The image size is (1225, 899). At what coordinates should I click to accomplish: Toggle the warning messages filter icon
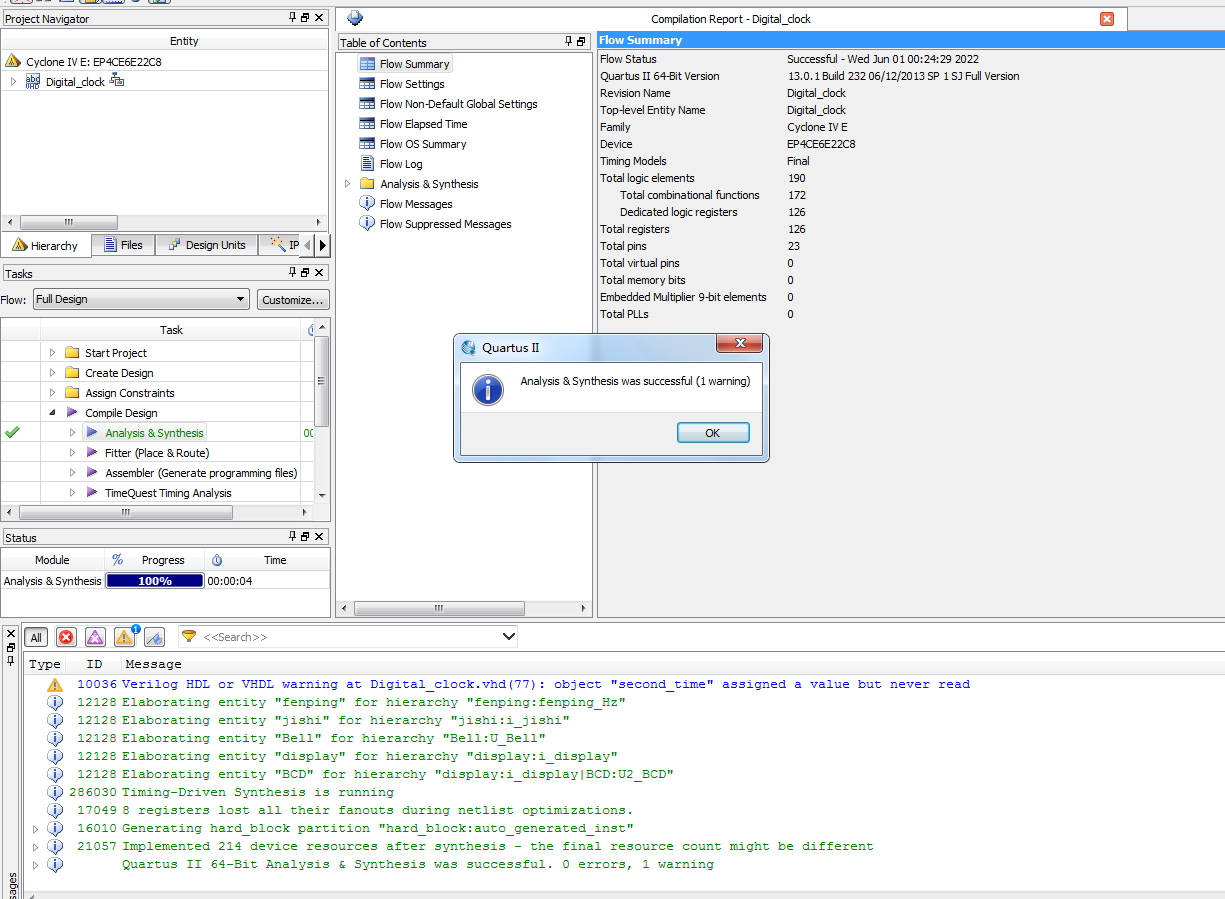click(125, 637)
